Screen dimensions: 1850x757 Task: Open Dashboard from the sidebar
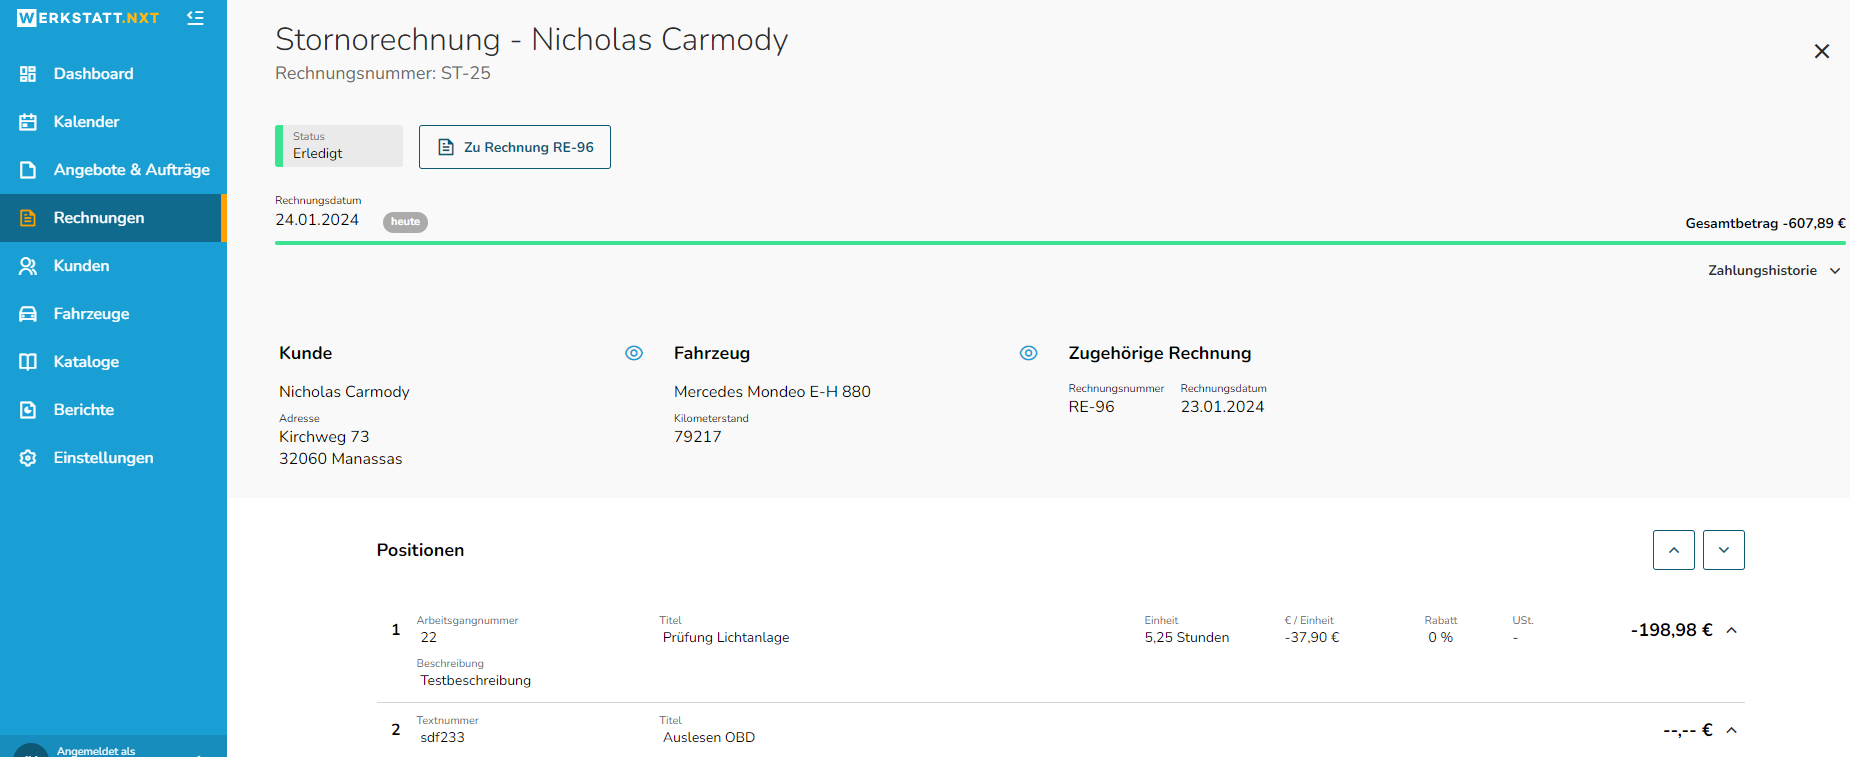pos(113,74)
